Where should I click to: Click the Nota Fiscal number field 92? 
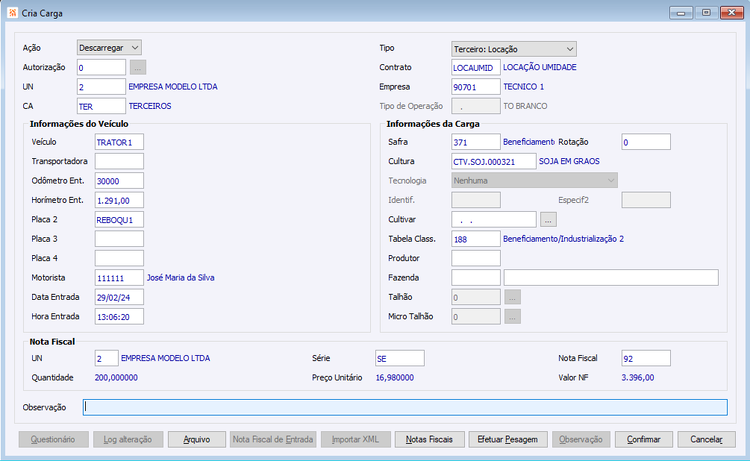[x=646, y=358]
